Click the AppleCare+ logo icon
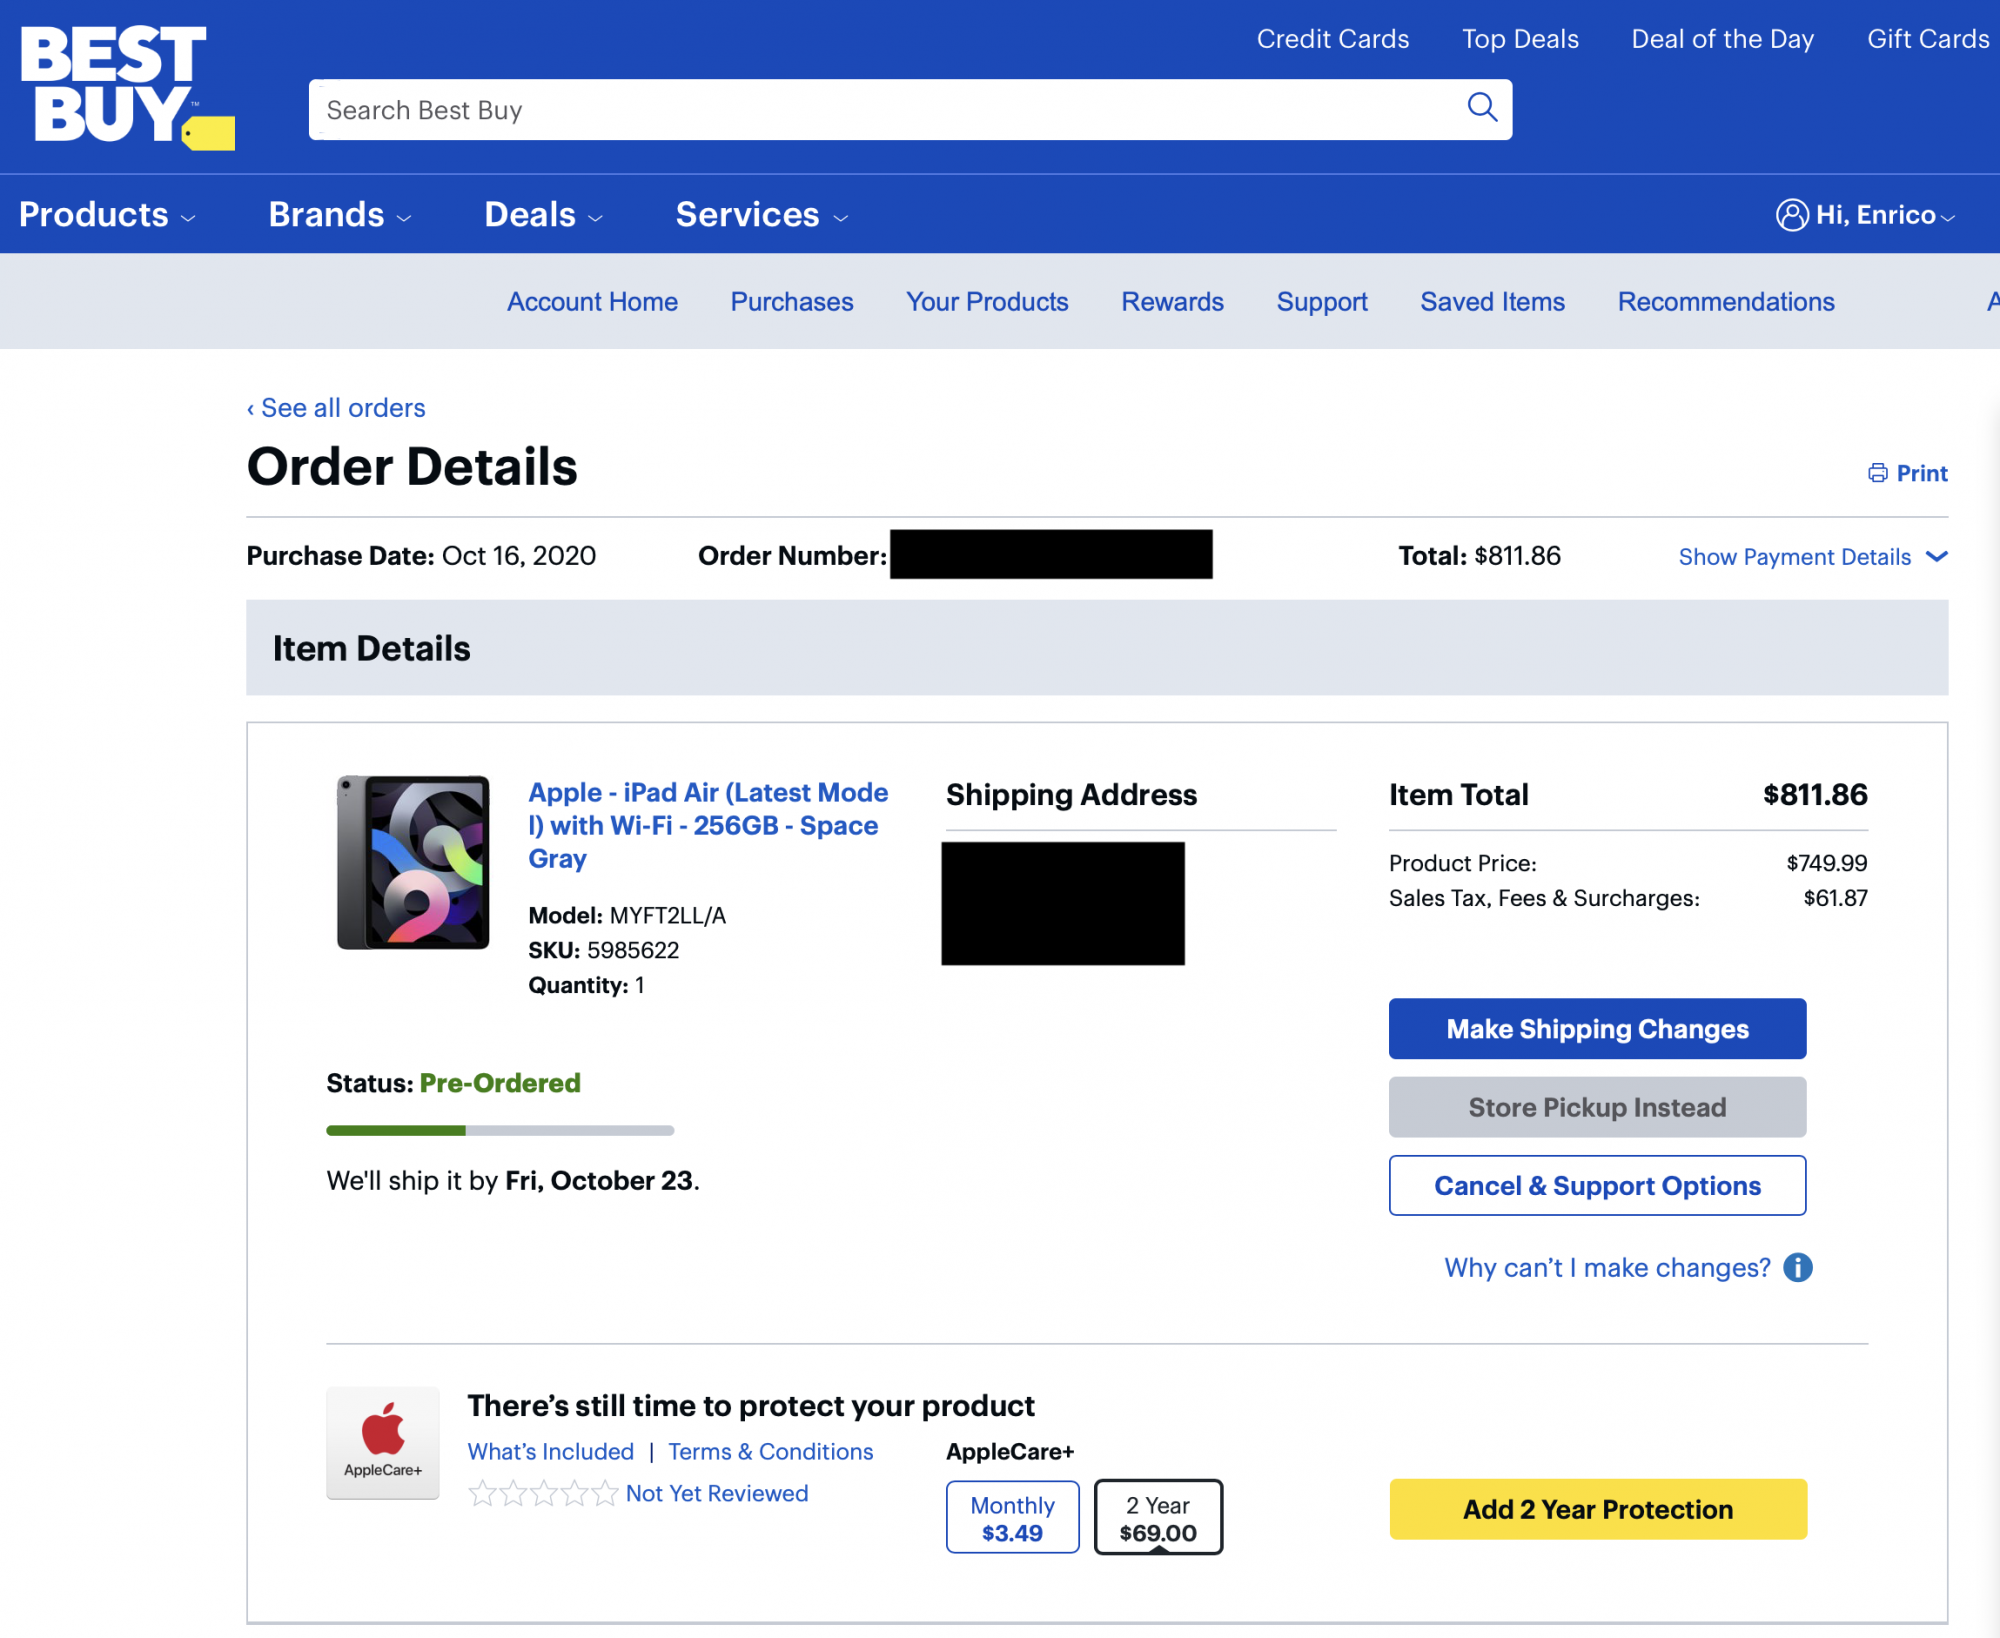 coord(383,1442)
